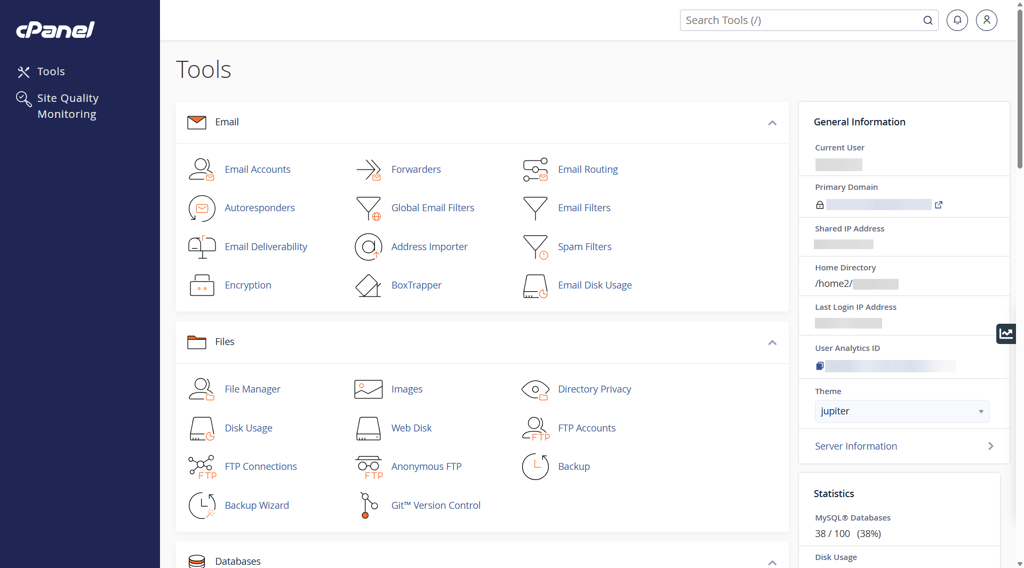Click the Forwarders arrow icon
The height and width of the screenshot is (568, 1024).
[x=368, y=169]
